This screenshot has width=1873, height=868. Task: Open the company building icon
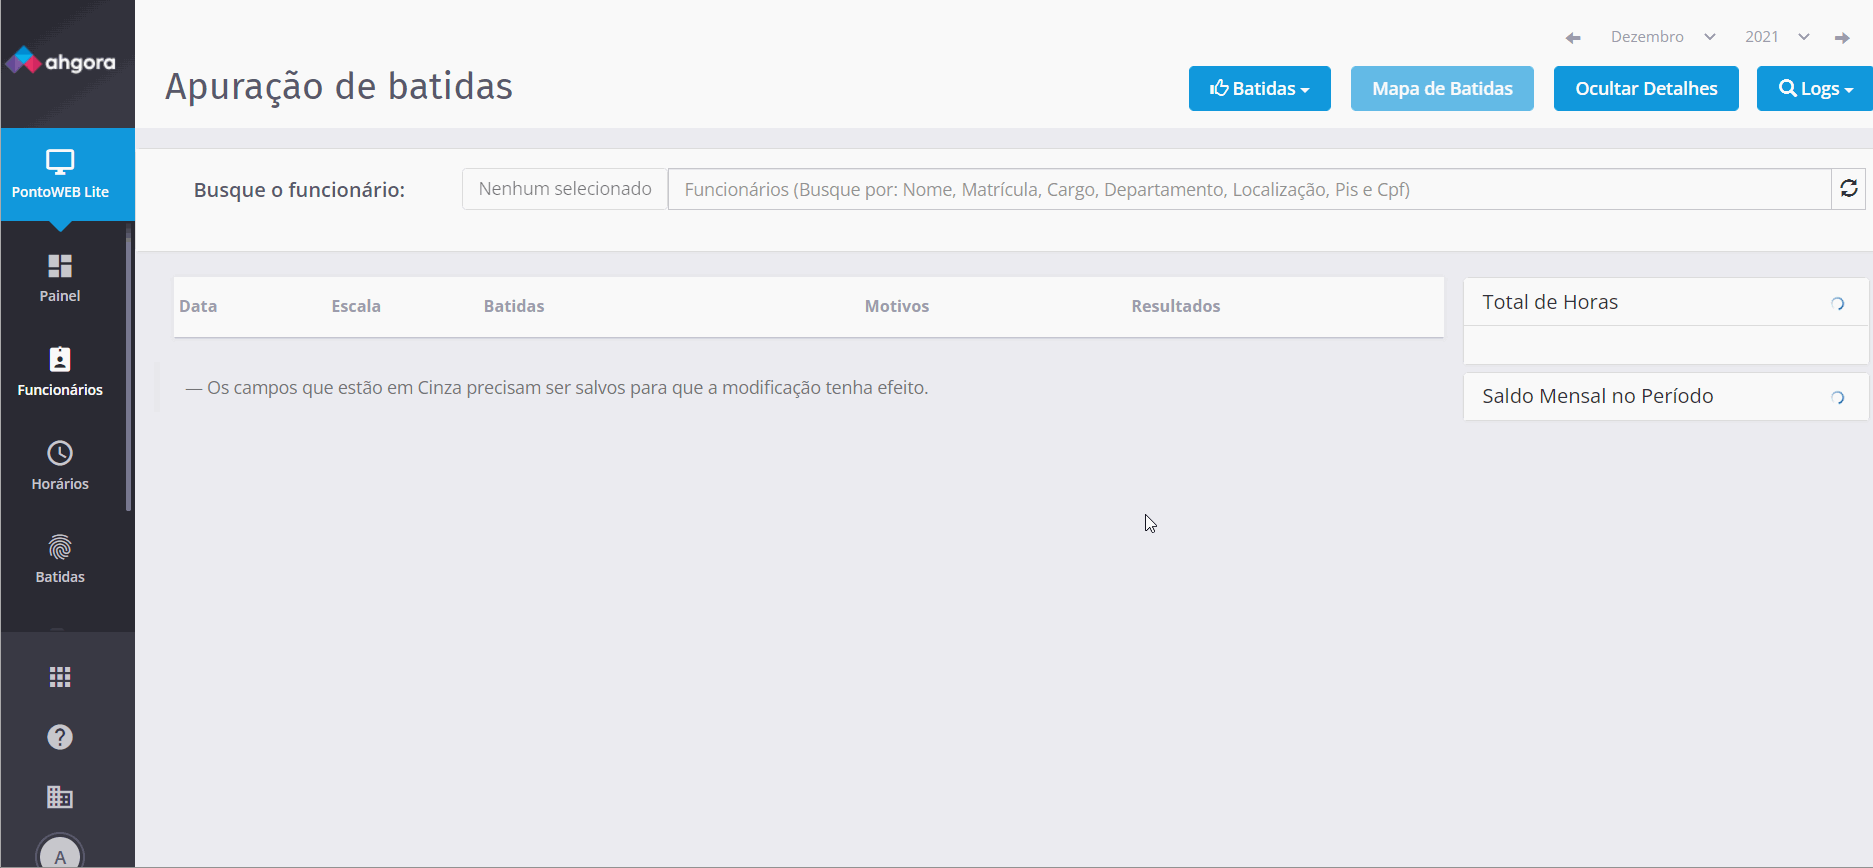point(60,797)
